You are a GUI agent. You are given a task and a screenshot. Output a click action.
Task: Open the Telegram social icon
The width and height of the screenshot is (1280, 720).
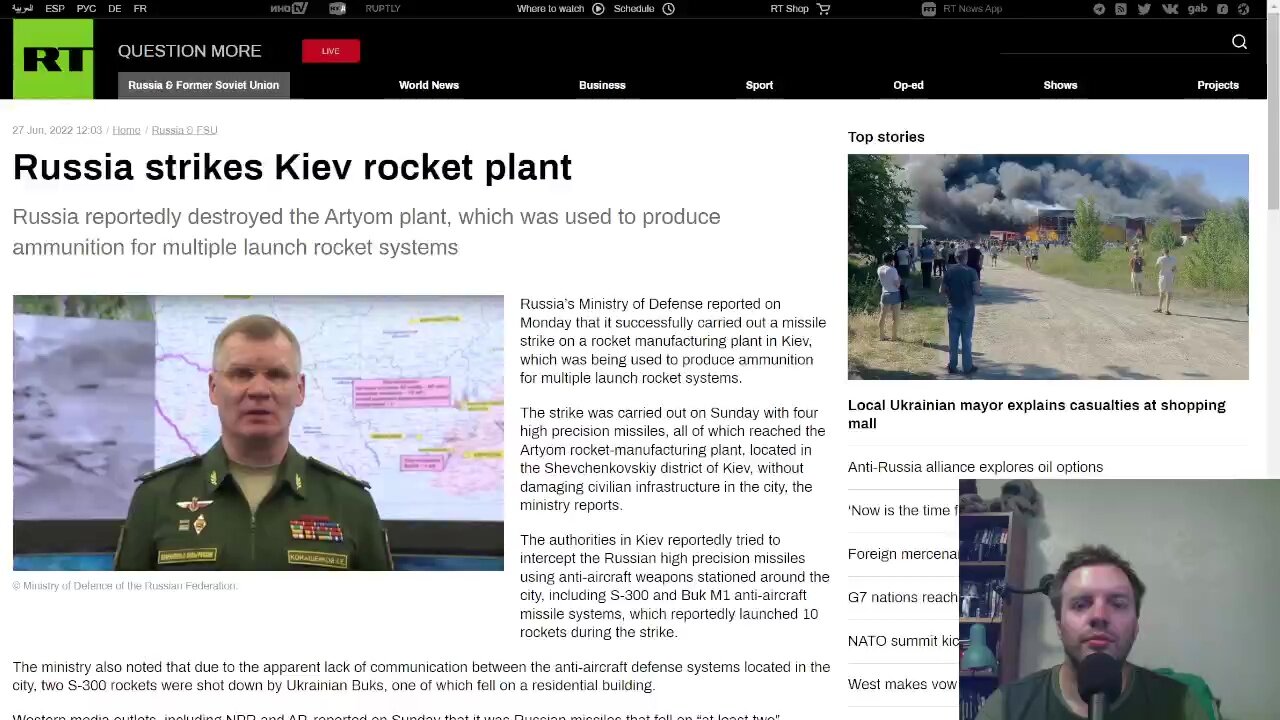[1099, 9]
